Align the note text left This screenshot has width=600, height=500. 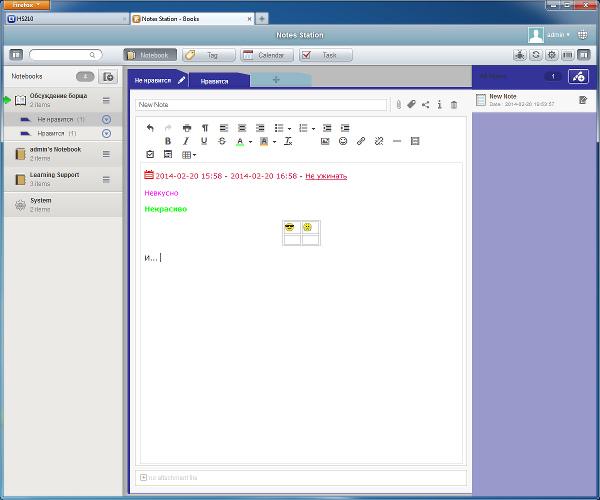point(223,128)
